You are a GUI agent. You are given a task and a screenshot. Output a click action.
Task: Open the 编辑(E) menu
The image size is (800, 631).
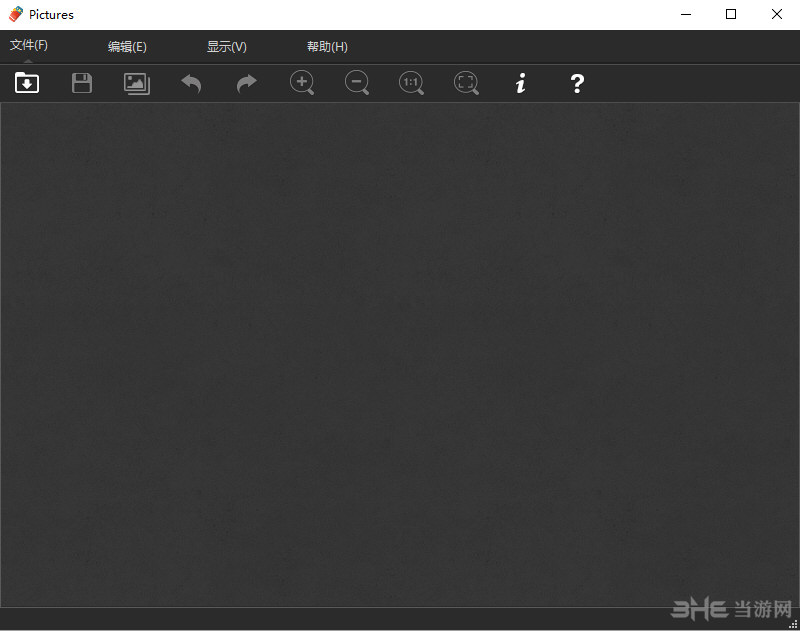(128, 47)
